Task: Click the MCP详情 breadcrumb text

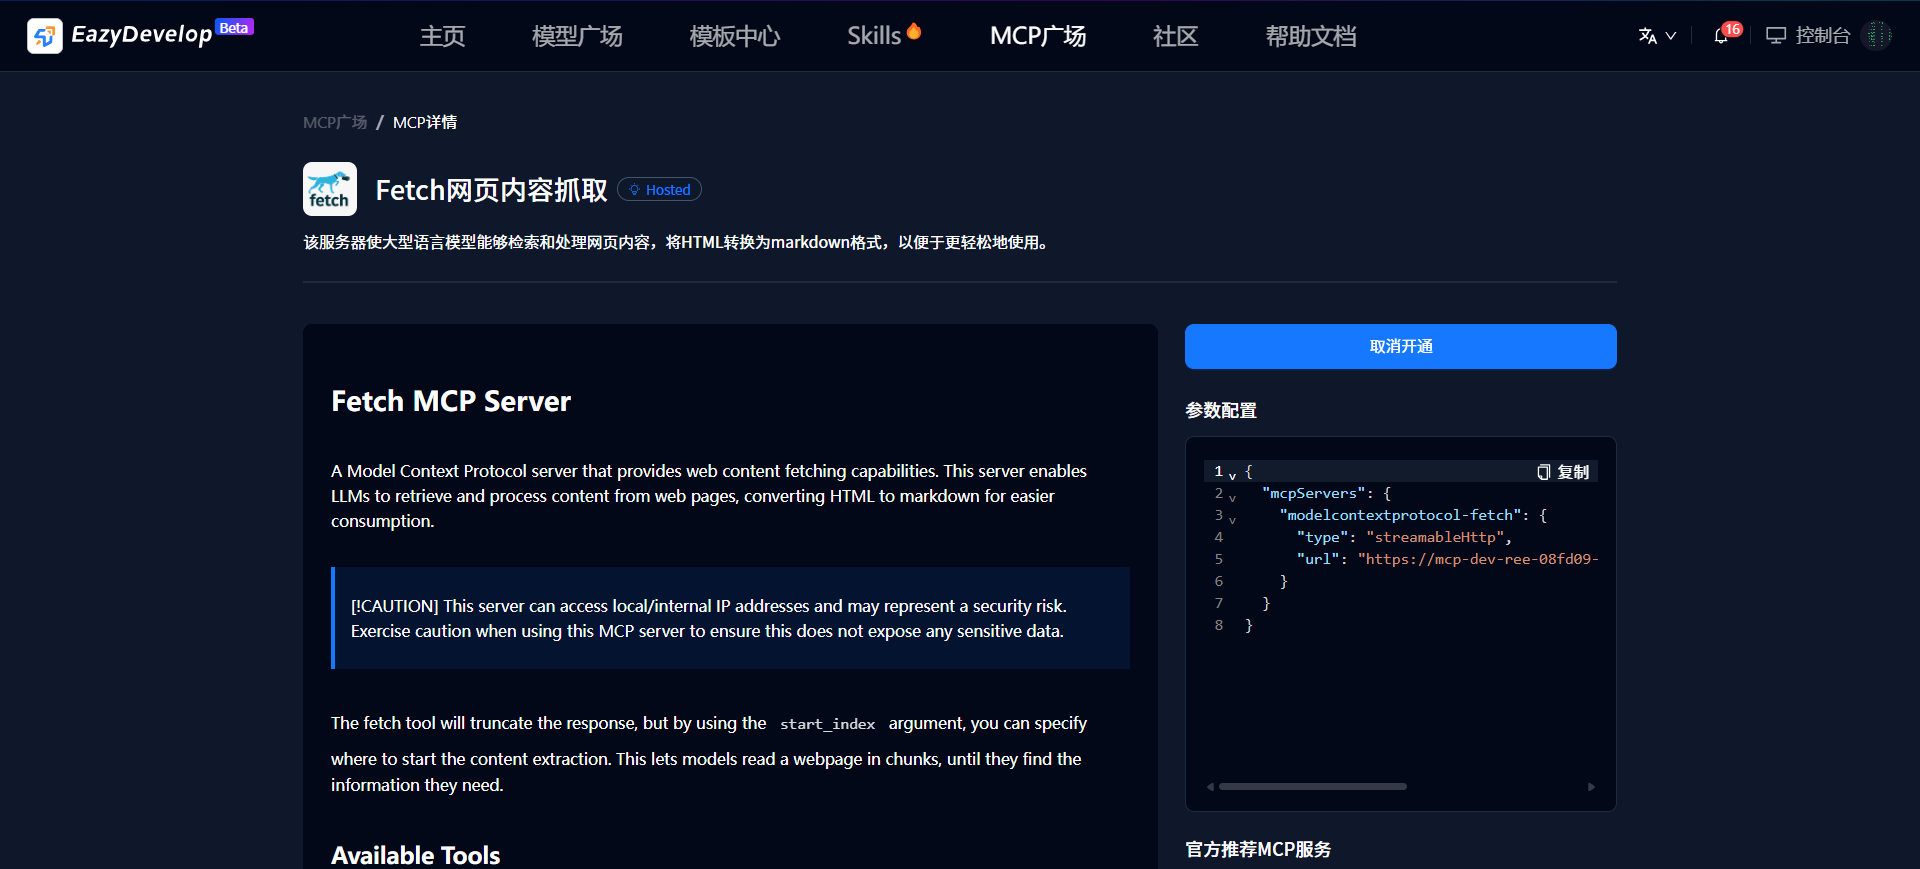Action: (x=425, y=122)
